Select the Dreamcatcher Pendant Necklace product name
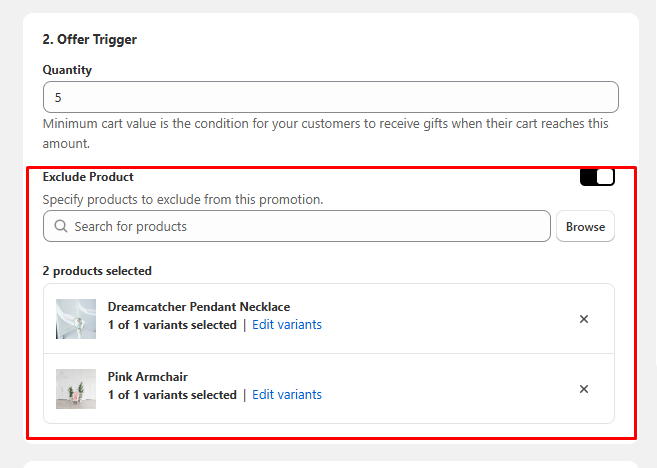 tap(199, 307)
